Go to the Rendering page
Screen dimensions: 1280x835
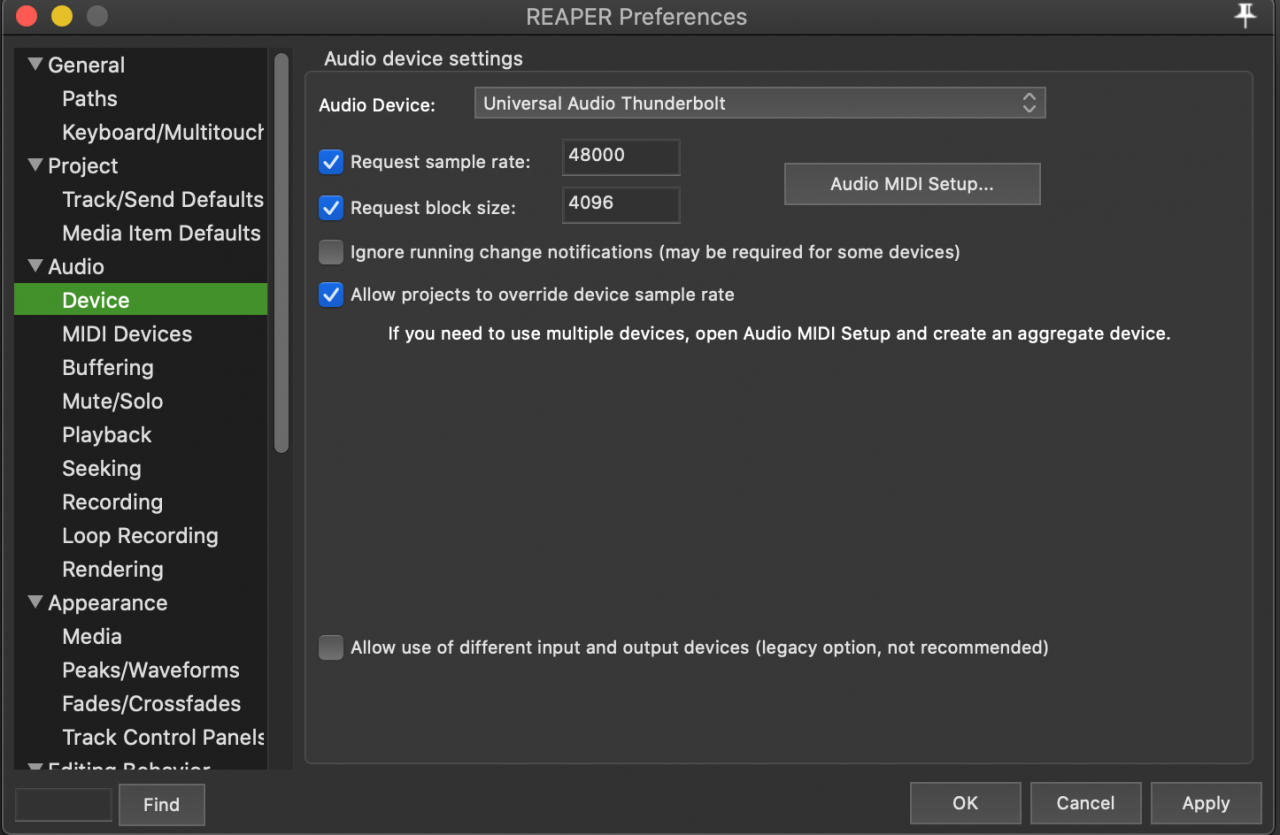click(x=112, y=569)
